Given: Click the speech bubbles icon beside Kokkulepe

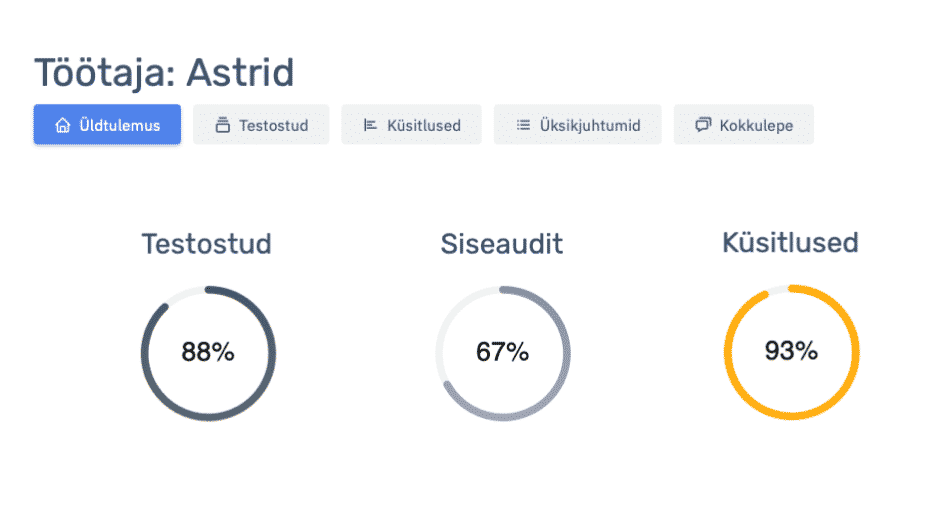Looking at the screenshot, I should pos(702,126).
